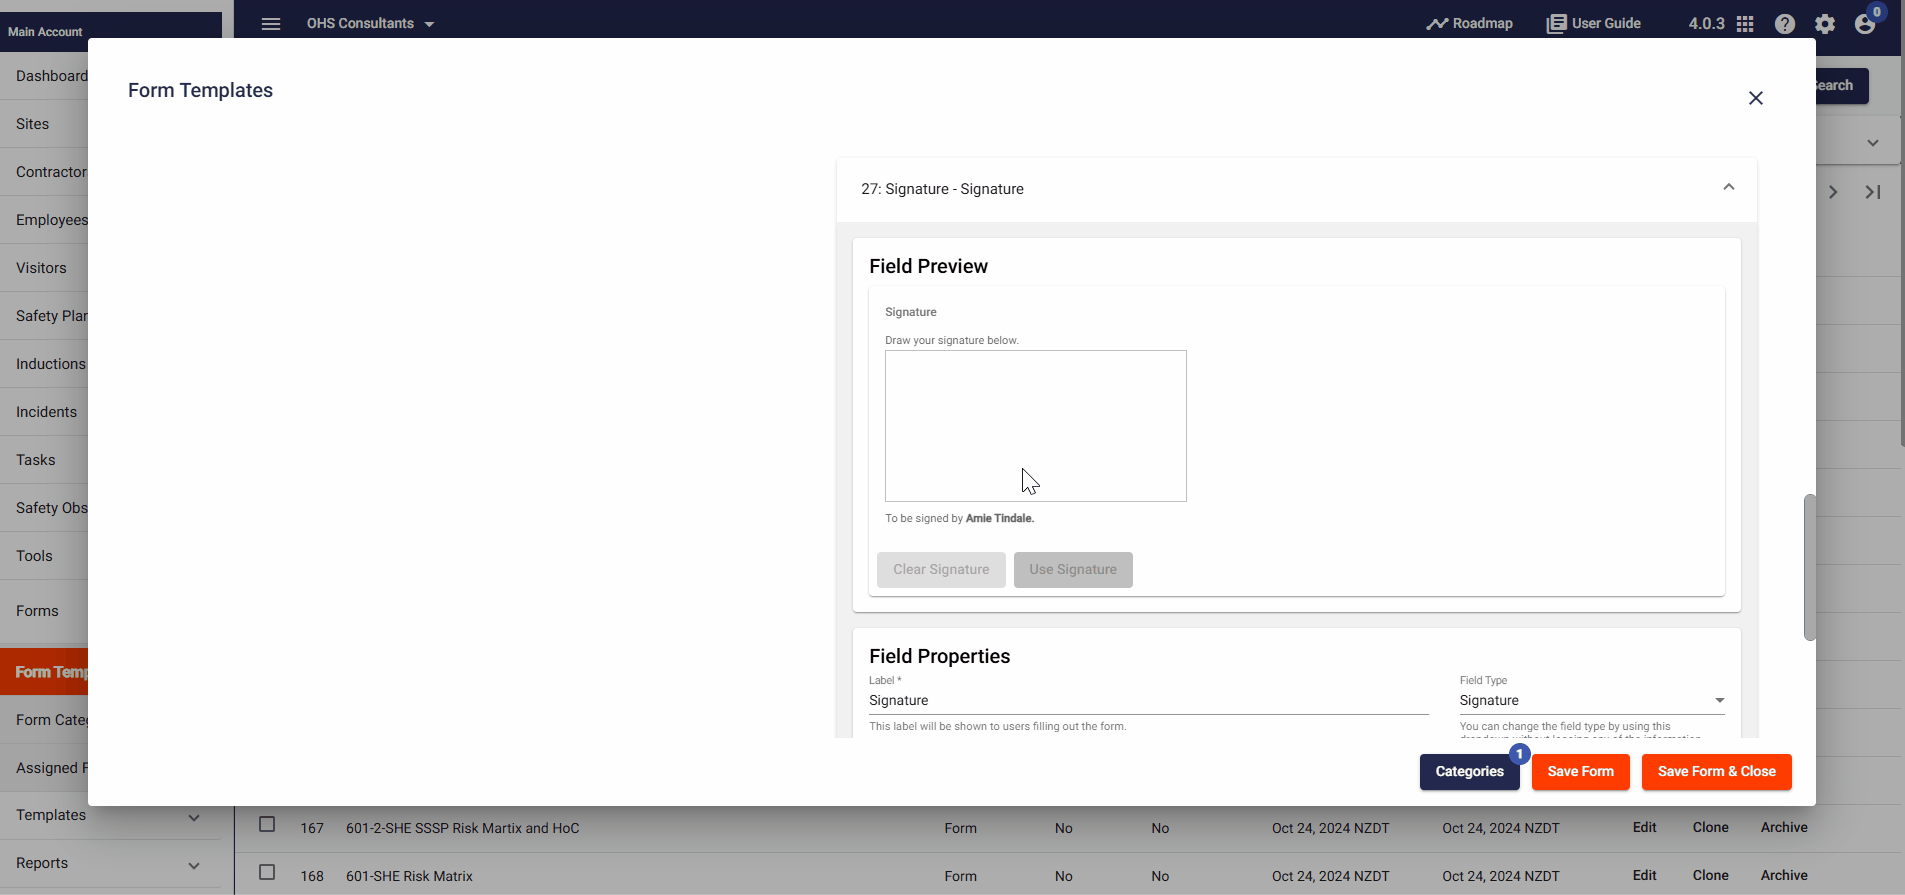Click Edit for 601-SHE Risk Matrix row
This screenshot has width=1905, height=895.
1645,875
